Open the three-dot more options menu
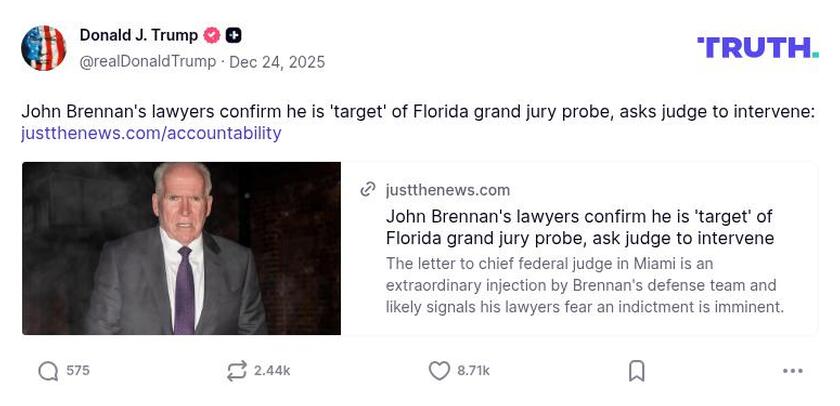840x406 pixels. (x=792, y=371)
